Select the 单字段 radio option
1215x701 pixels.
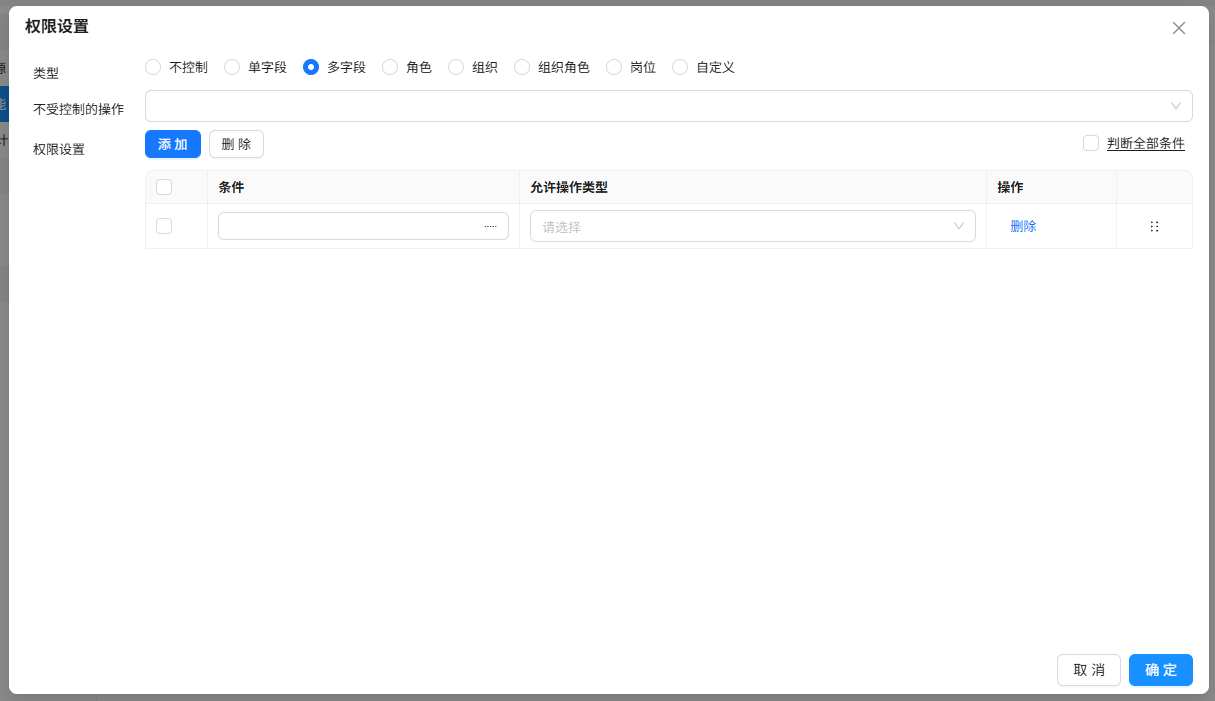232,67
